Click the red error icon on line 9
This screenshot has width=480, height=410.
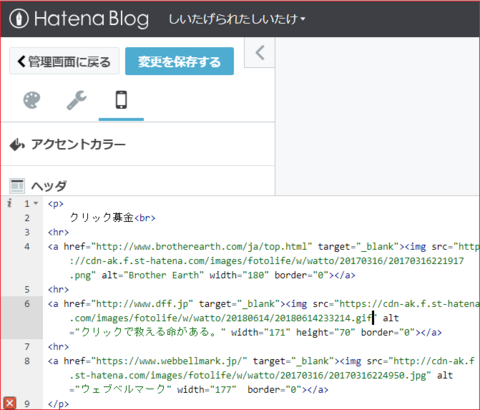tap(9, 403)
